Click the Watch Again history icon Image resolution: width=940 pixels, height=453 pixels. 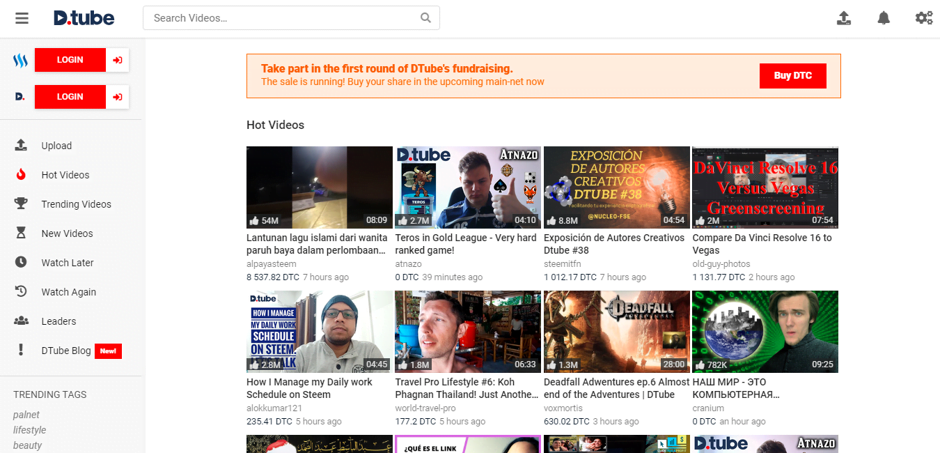[x=21, y=292]
